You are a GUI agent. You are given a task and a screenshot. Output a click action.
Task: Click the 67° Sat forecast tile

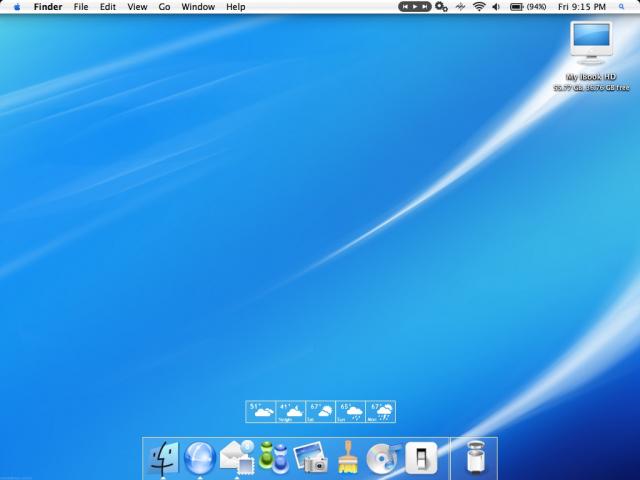[320, 411]
